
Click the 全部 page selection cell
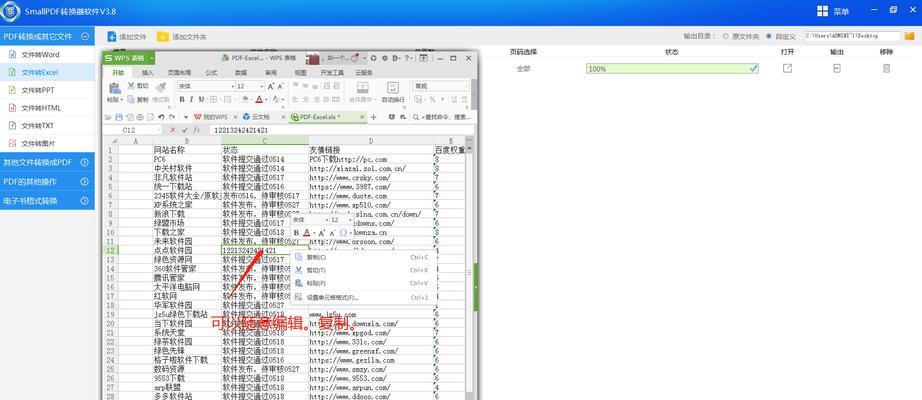[523, 69]
